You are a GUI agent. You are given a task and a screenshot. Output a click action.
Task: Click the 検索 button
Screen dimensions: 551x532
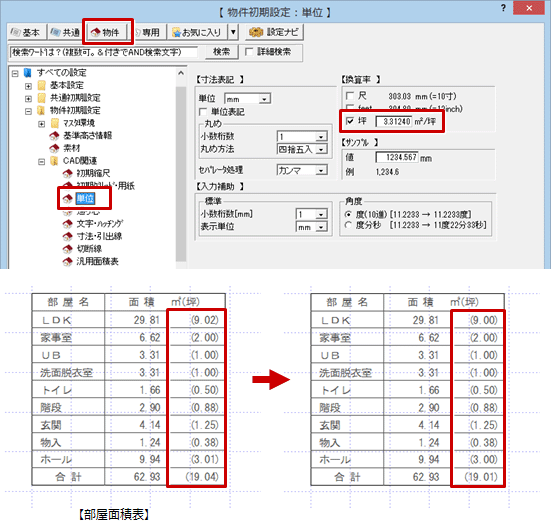(221, 52)
